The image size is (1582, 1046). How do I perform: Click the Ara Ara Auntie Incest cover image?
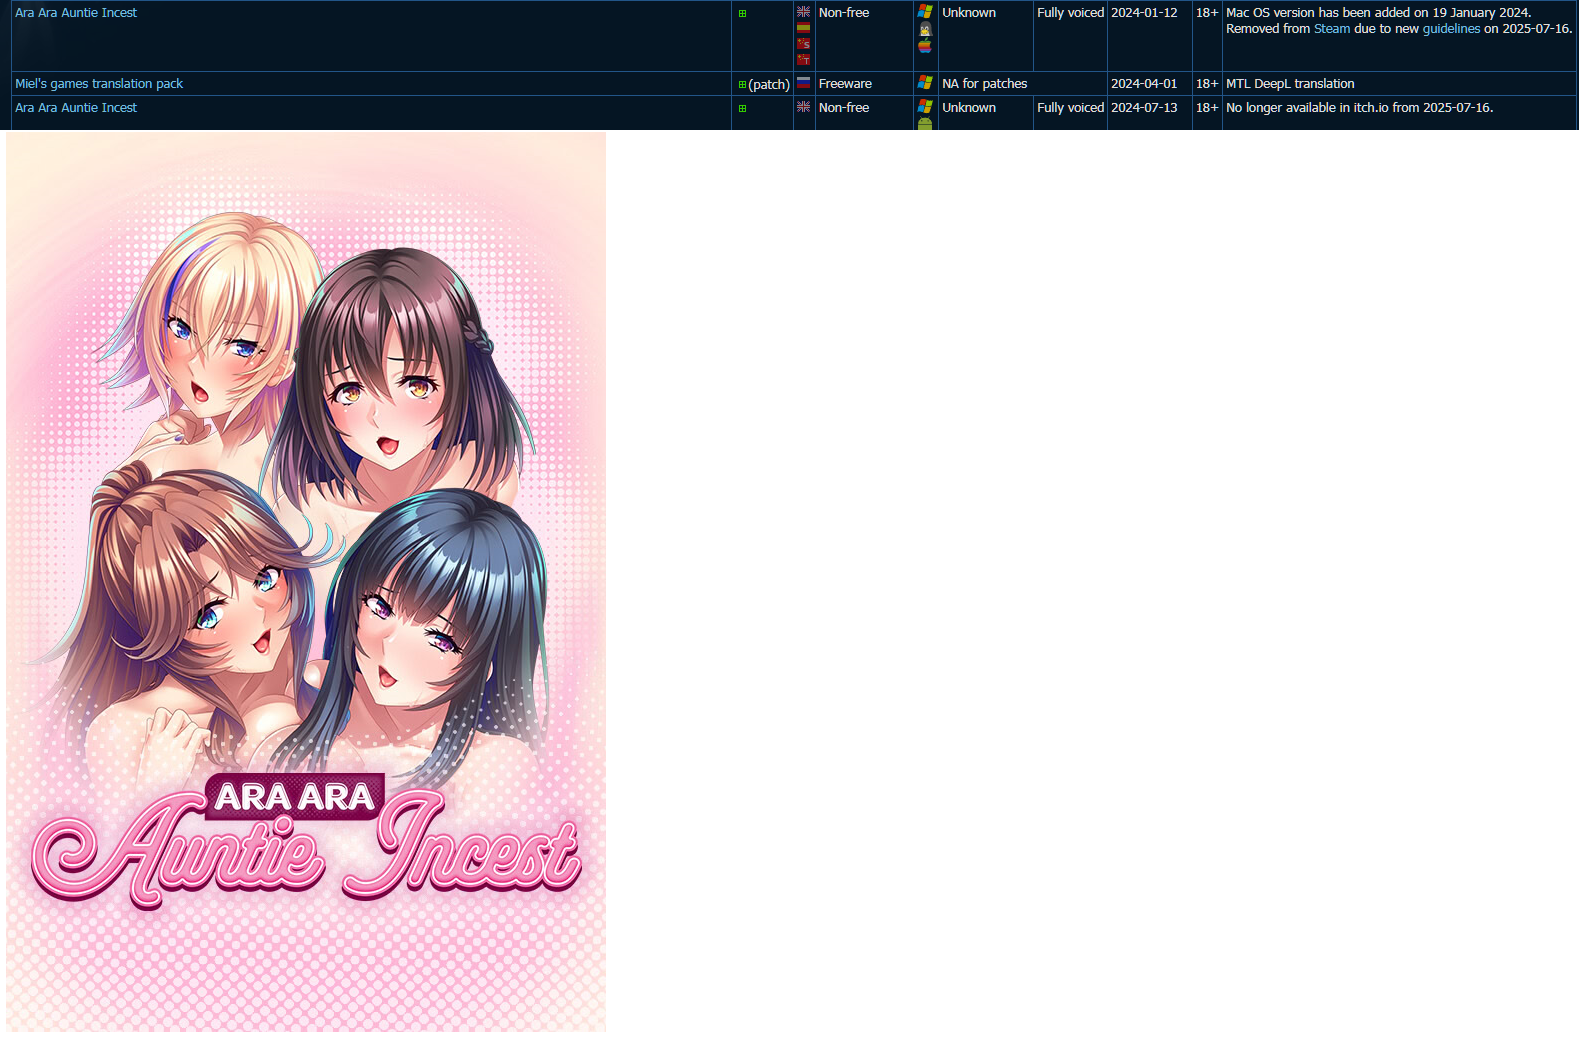point(306,581)
